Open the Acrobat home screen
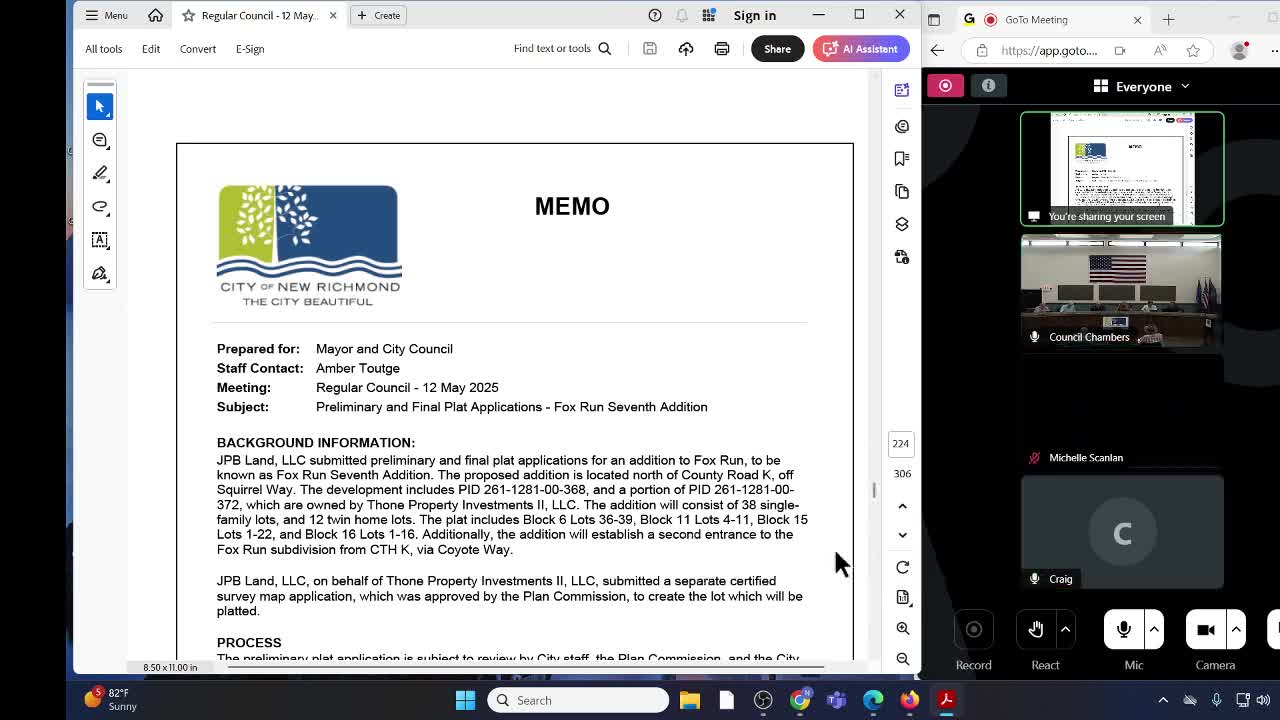 pos(155,15)
